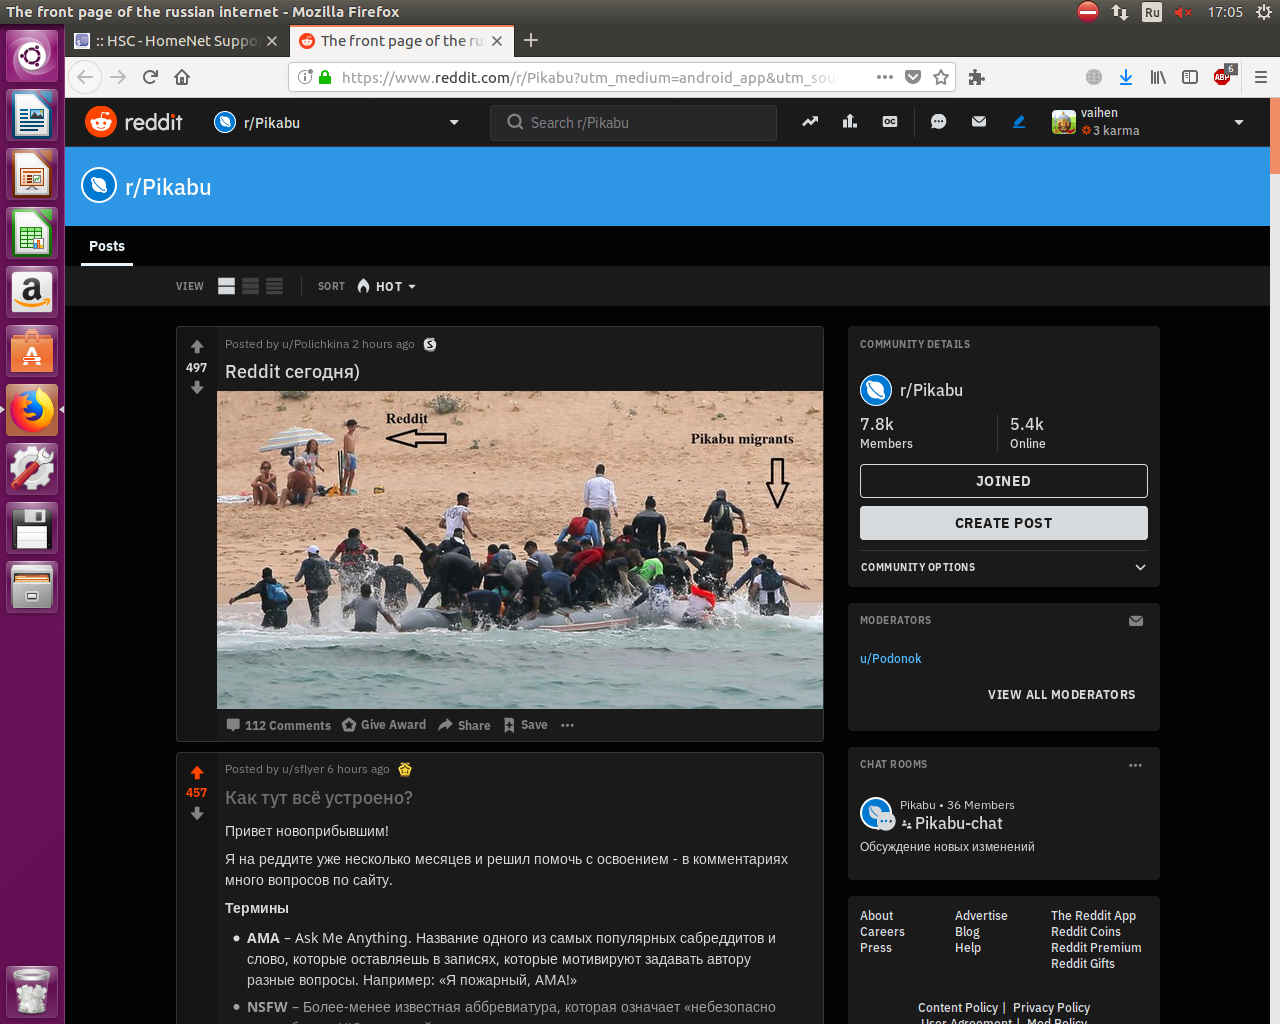Open chat rooms more options dots
Image resolution: width=1280 pixels, height=1024 pixels.
pyautogui.click(x=1135, y=765)
